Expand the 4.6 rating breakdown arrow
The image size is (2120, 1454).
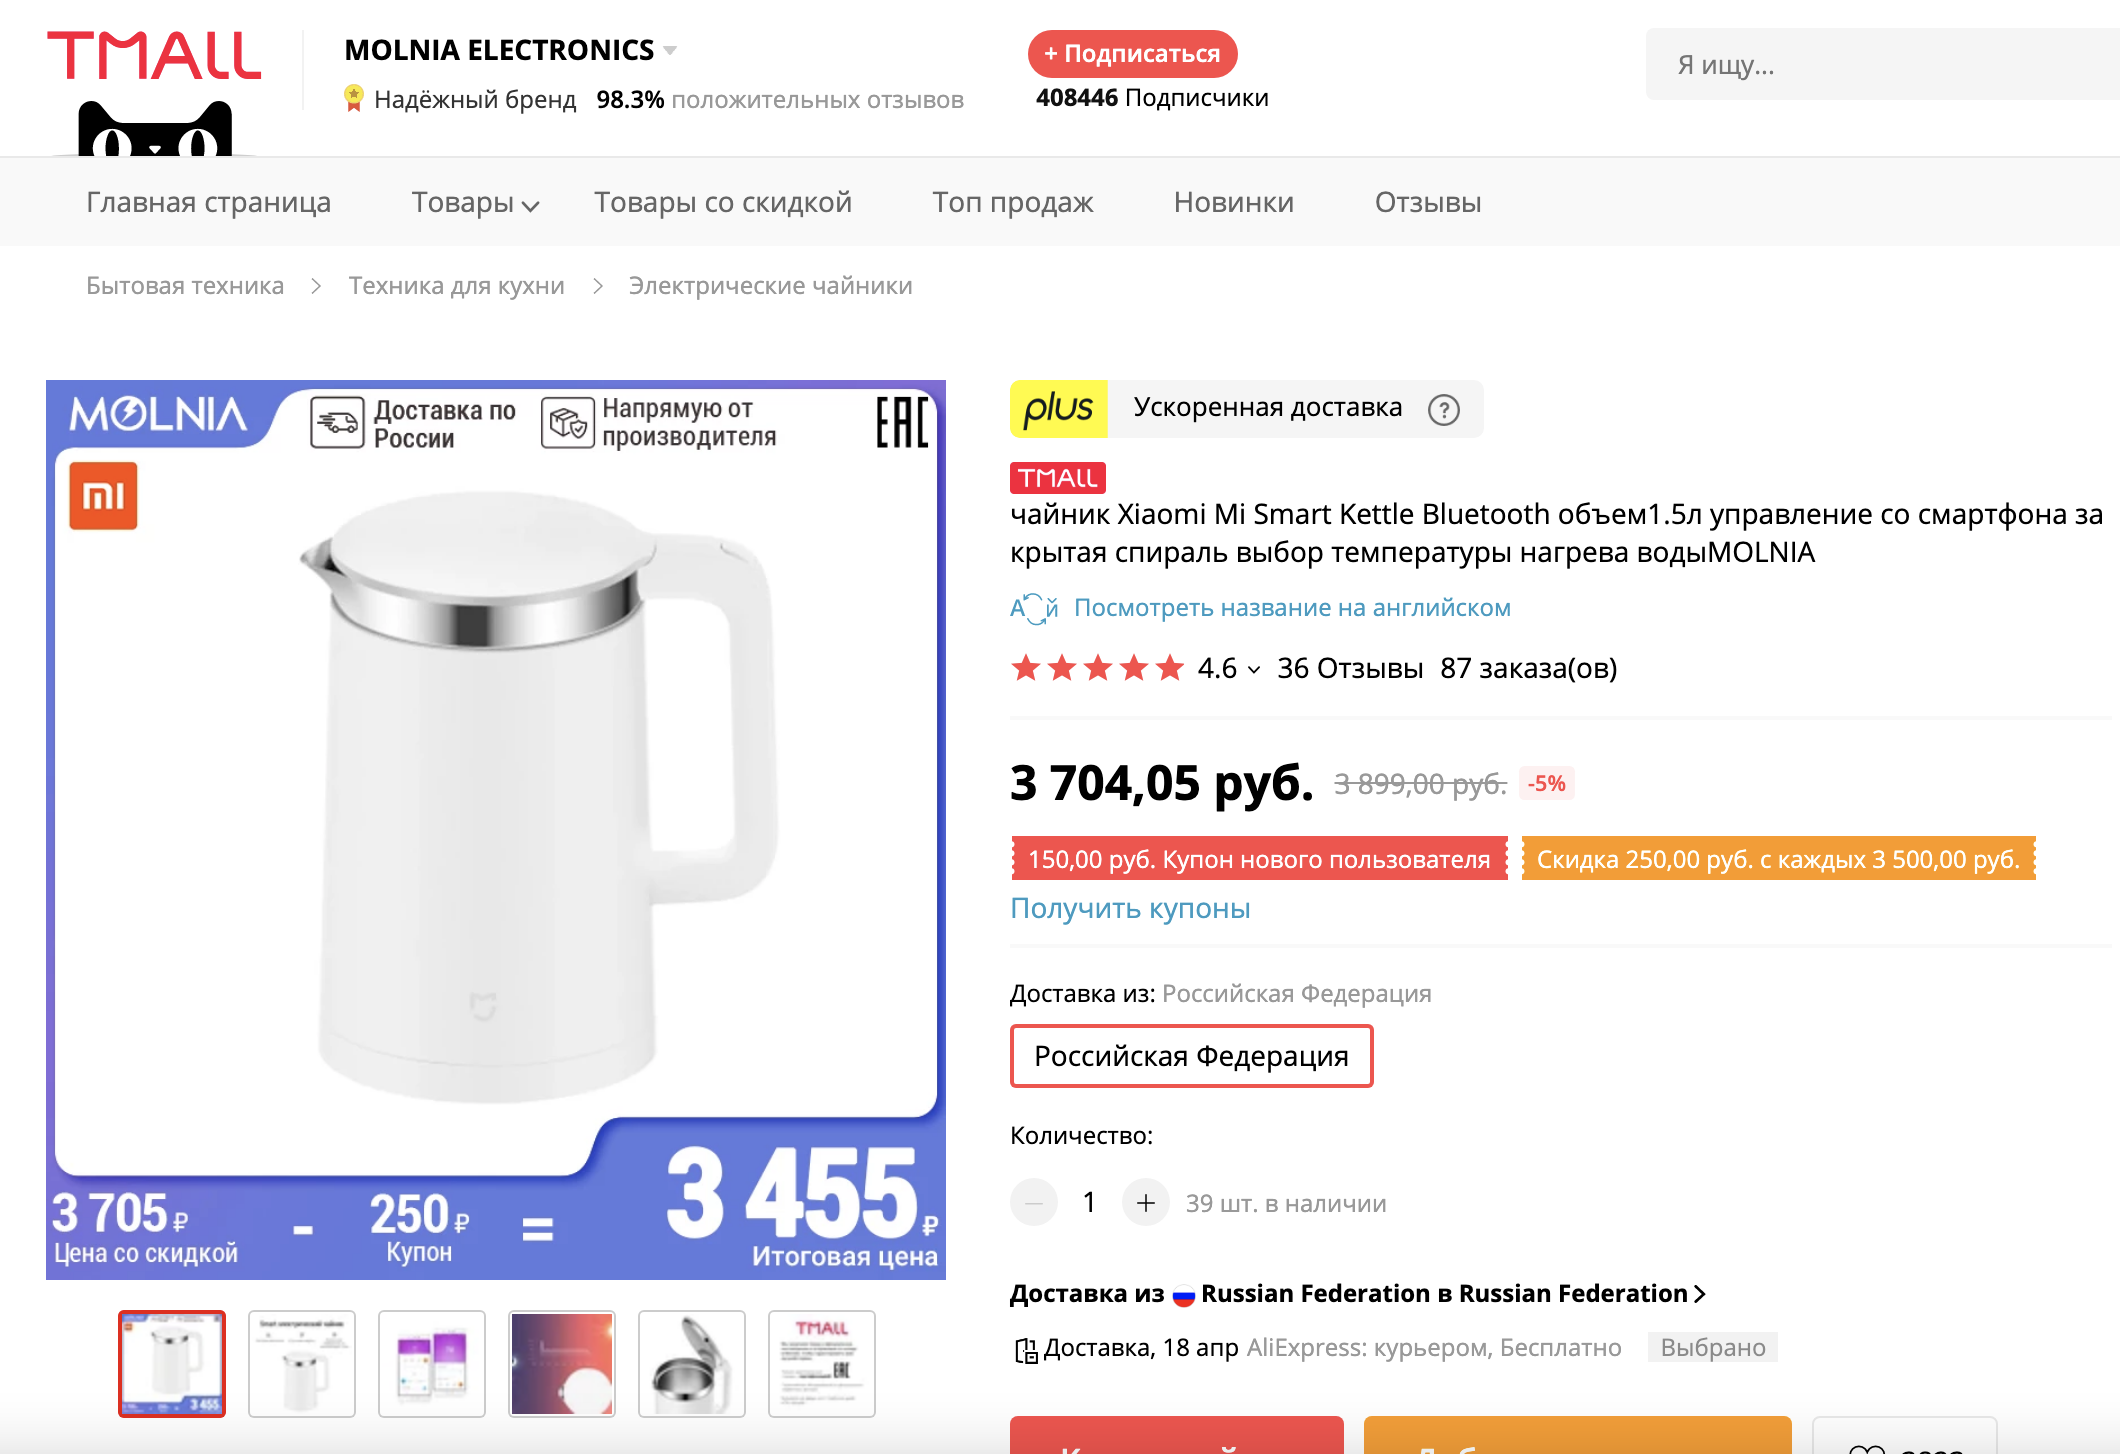pos(1254,670)
